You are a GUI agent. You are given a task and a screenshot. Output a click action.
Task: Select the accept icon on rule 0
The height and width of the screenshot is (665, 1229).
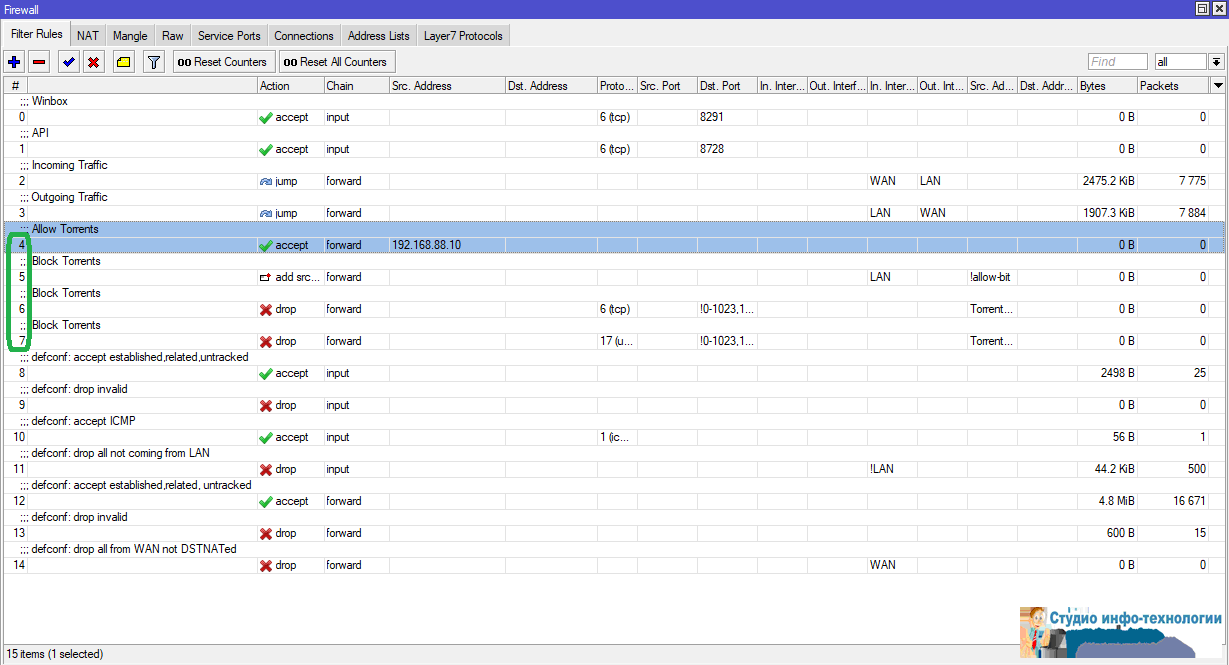tap(265, 117)
